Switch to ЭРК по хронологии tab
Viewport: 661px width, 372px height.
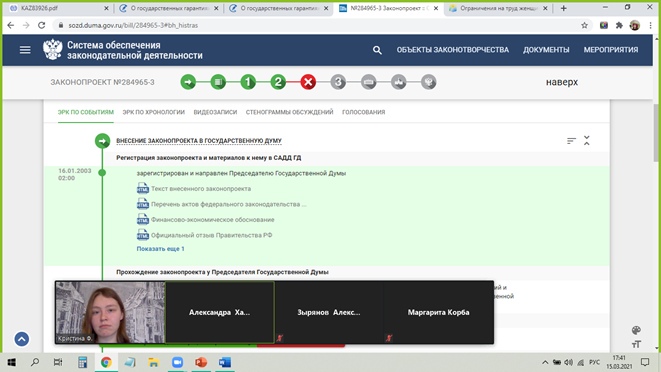(x=153, y=112)
